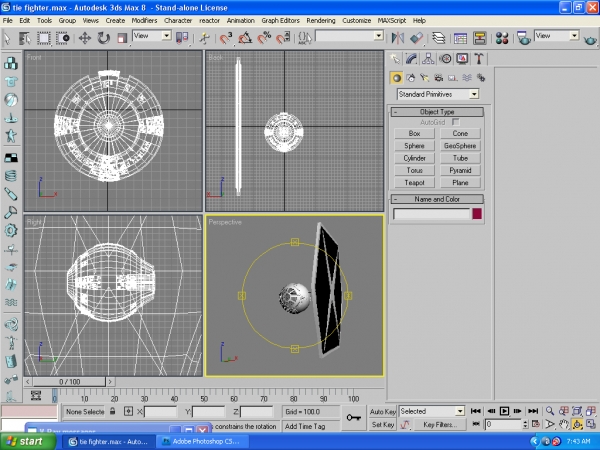Open the Customize menu
The height and width of the screenshot is (450, 600).
[357, 21]
